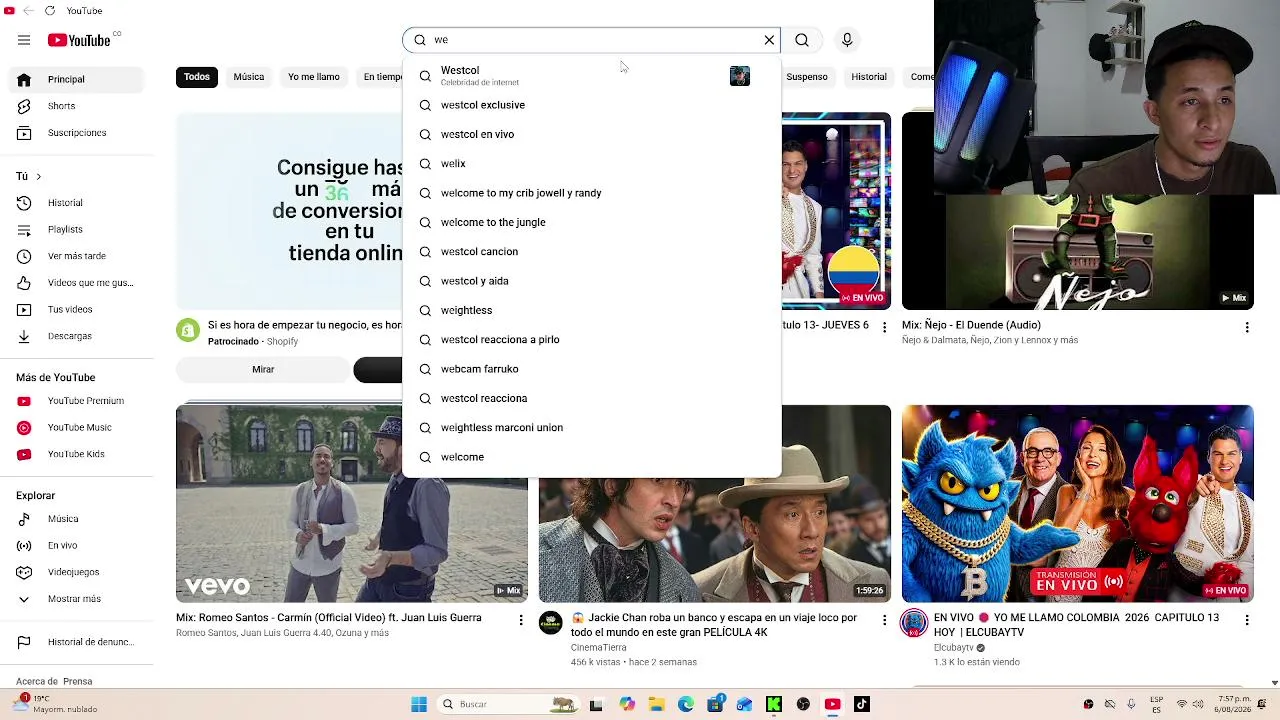Open Descargas in the sidebar

(77, 336)
